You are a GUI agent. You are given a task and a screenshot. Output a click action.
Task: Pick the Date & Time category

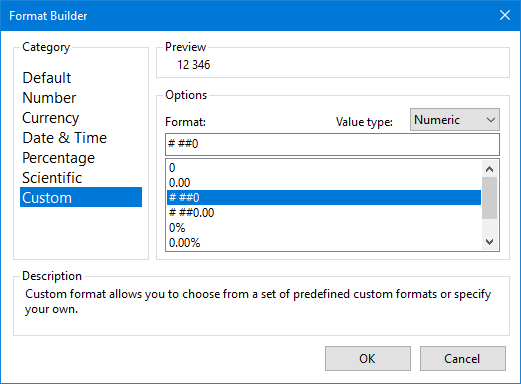coord(81,138)
